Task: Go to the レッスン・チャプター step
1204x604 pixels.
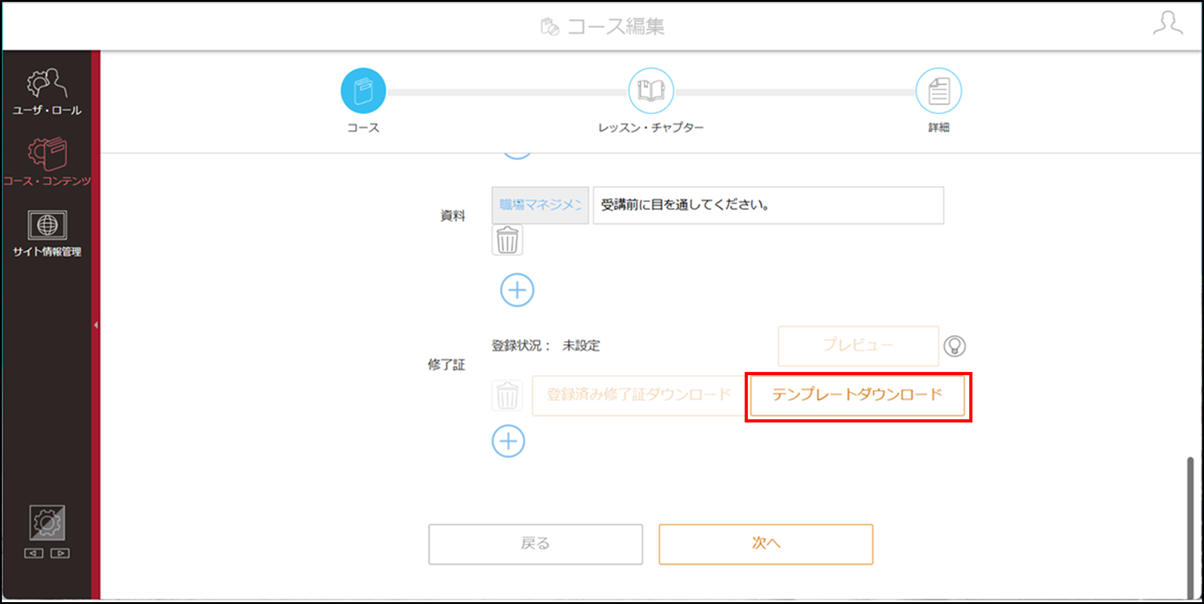Action: click(651, 92)
